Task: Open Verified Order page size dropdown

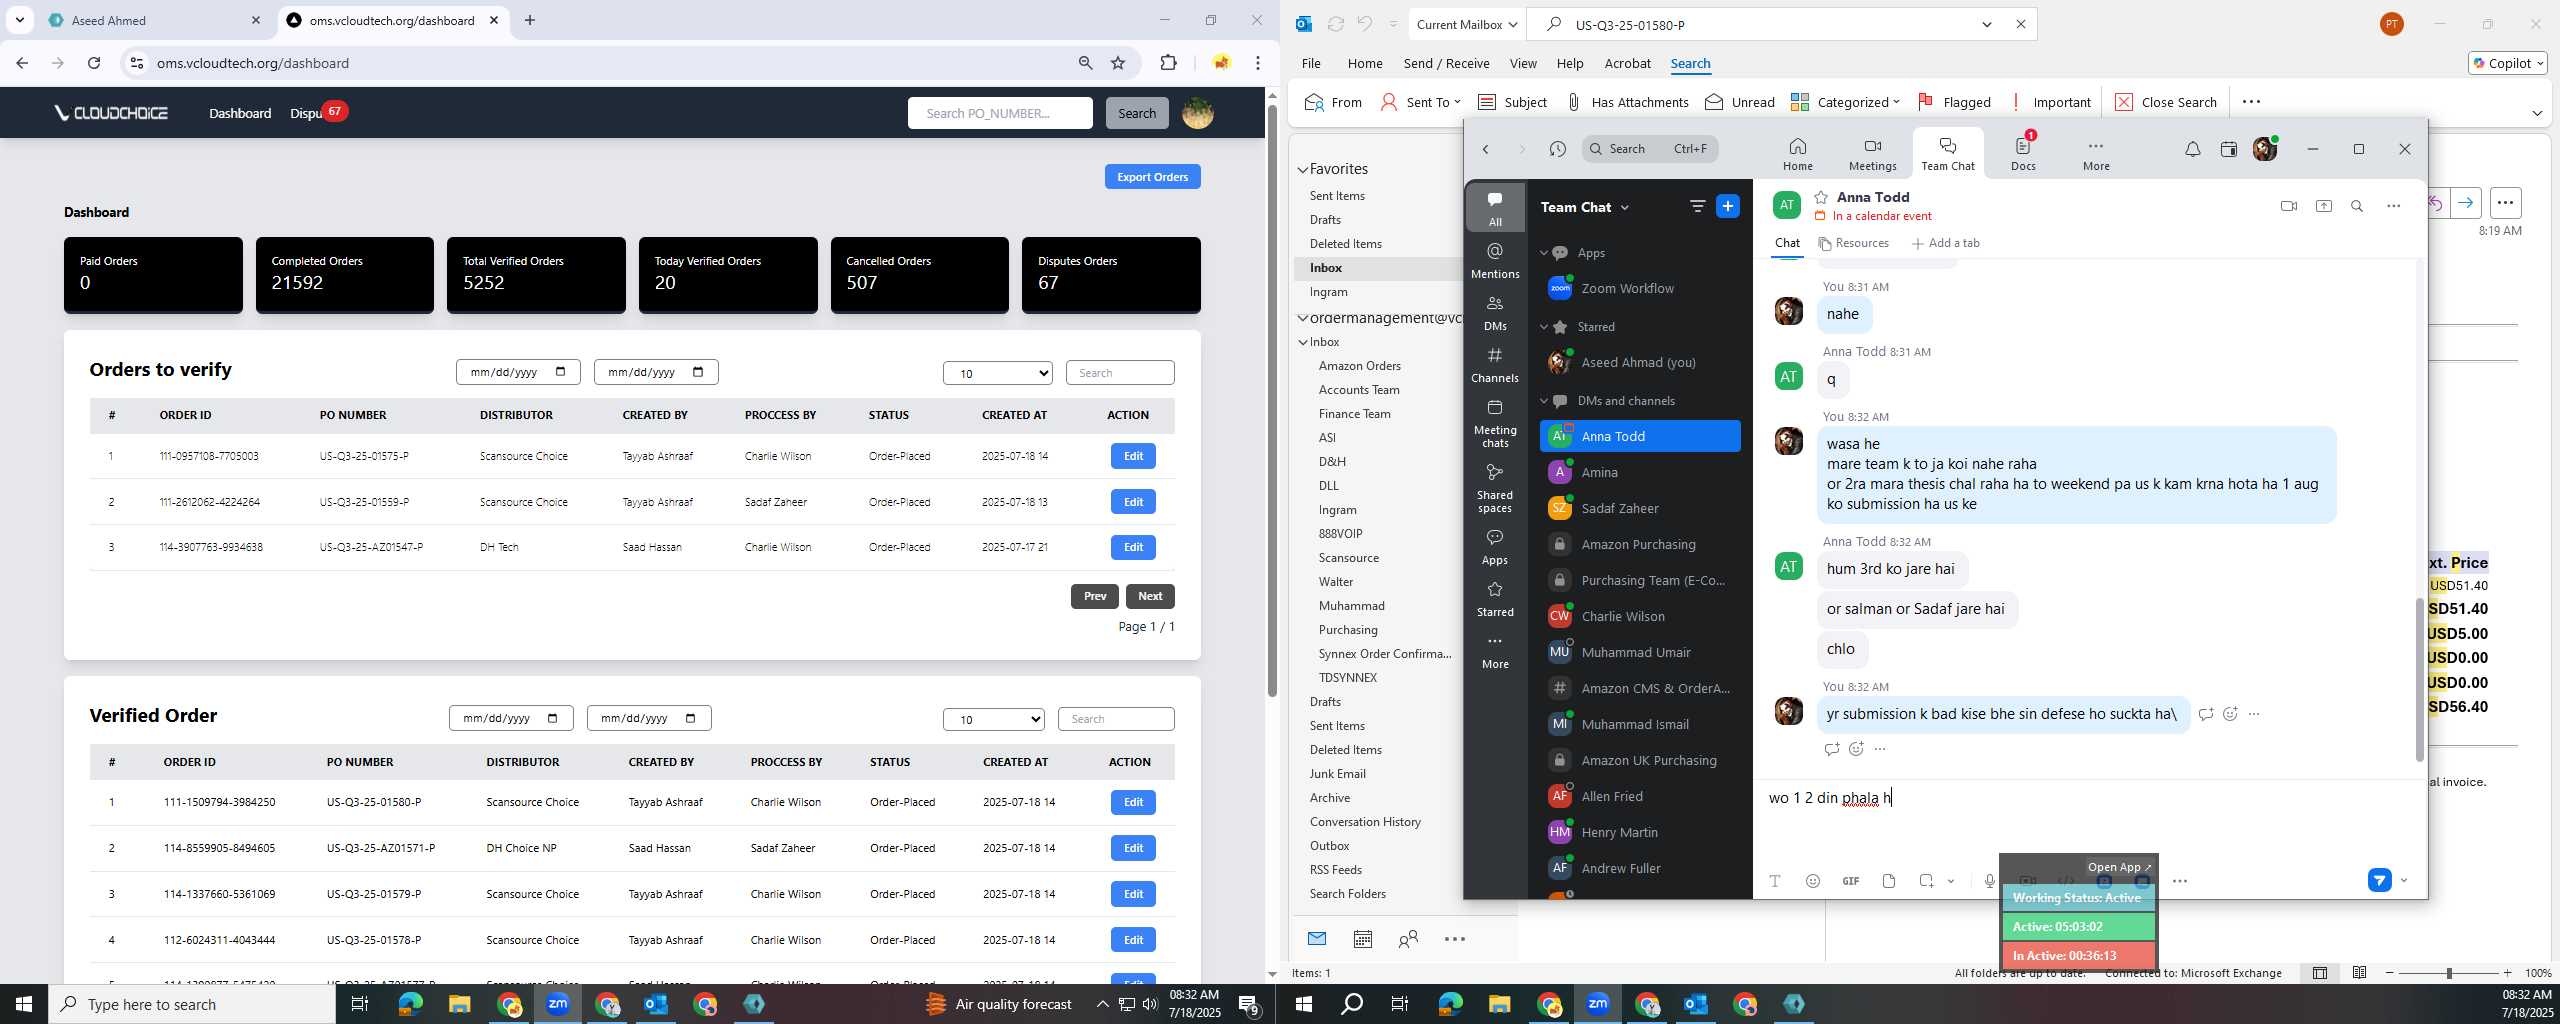Action: click(993, 719)
